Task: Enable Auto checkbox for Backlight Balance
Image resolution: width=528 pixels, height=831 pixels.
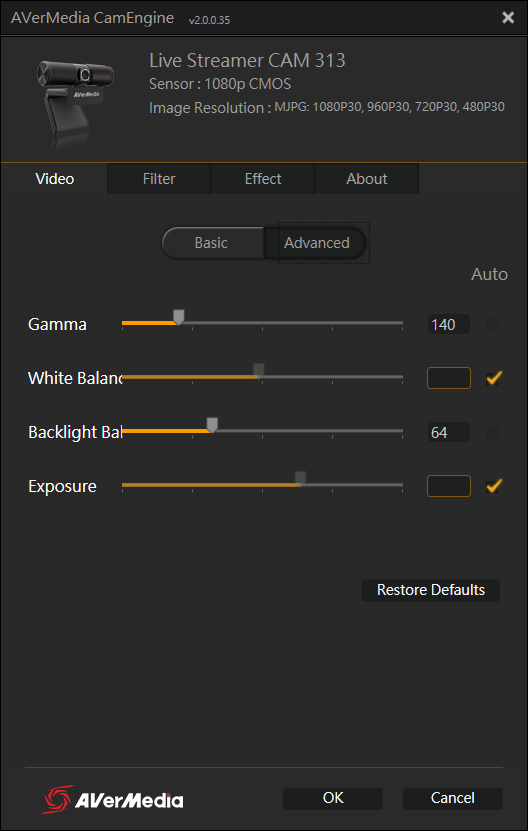Action: [492, 432]
